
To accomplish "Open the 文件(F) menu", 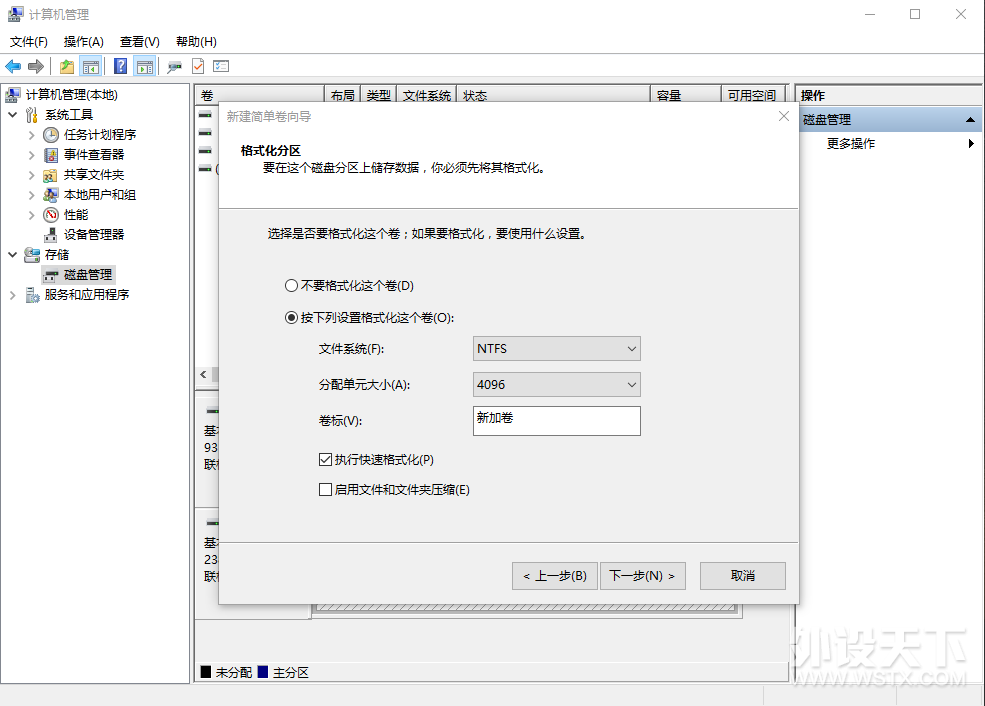I will [29, 41].
